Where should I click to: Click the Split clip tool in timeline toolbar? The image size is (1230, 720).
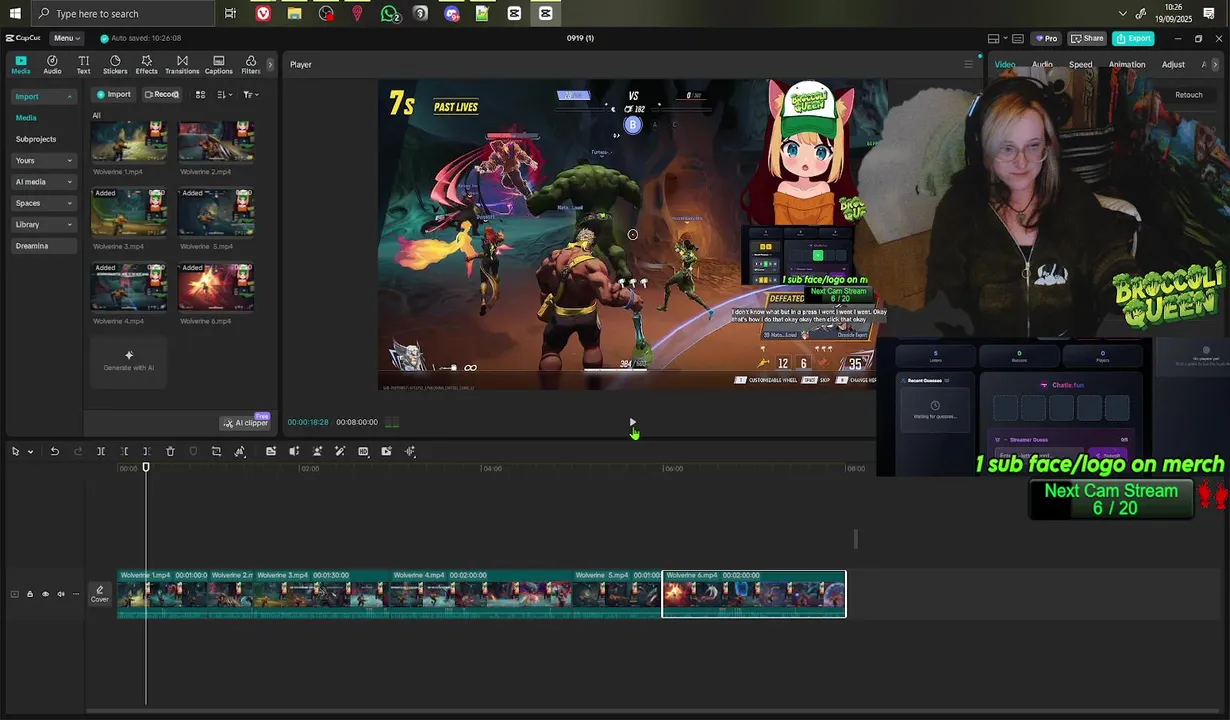click(101, 451)
